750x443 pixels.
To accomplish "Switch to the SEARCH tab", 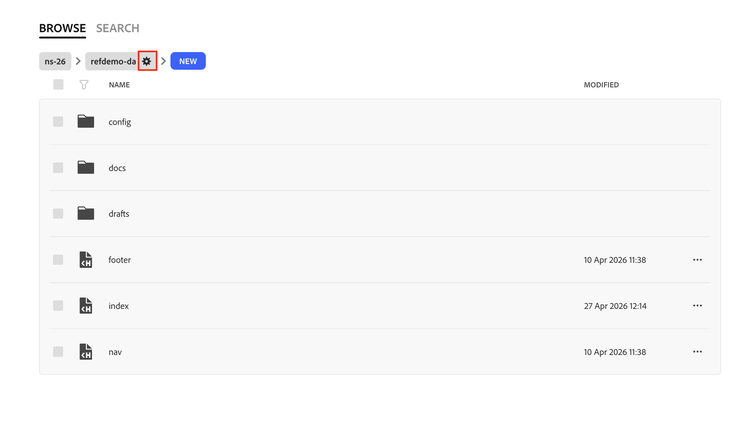I will tap(118, 28).
